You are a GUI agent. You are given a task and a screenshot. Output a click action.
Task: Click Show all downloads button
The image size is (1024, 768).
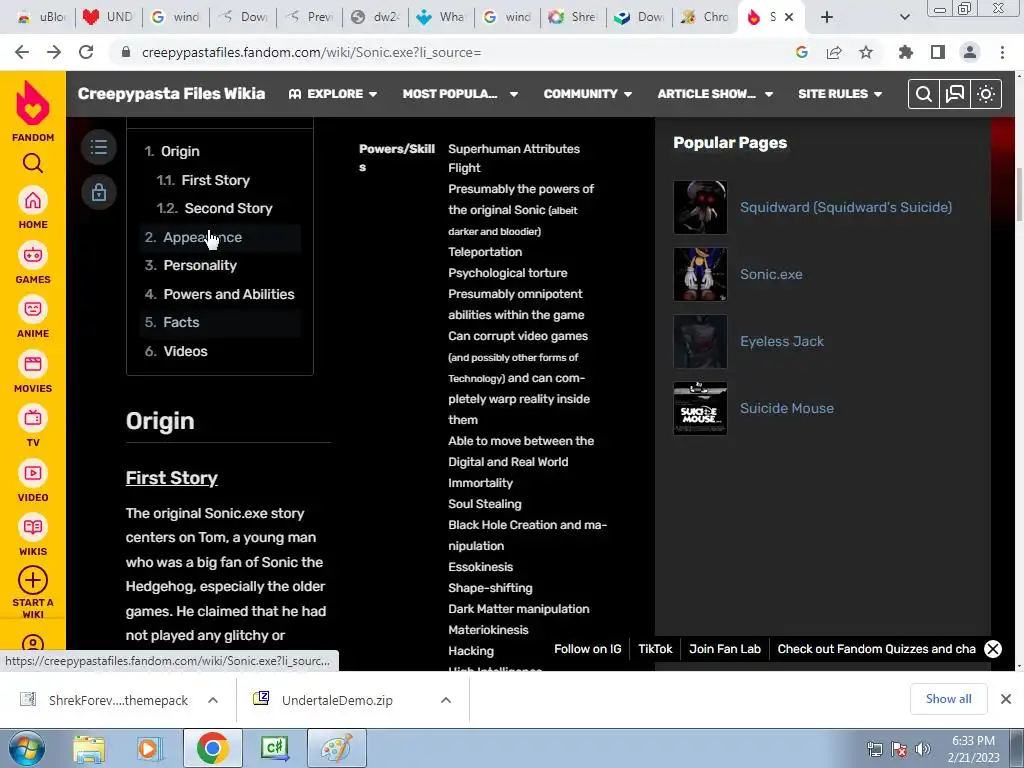tap(948, 699)
